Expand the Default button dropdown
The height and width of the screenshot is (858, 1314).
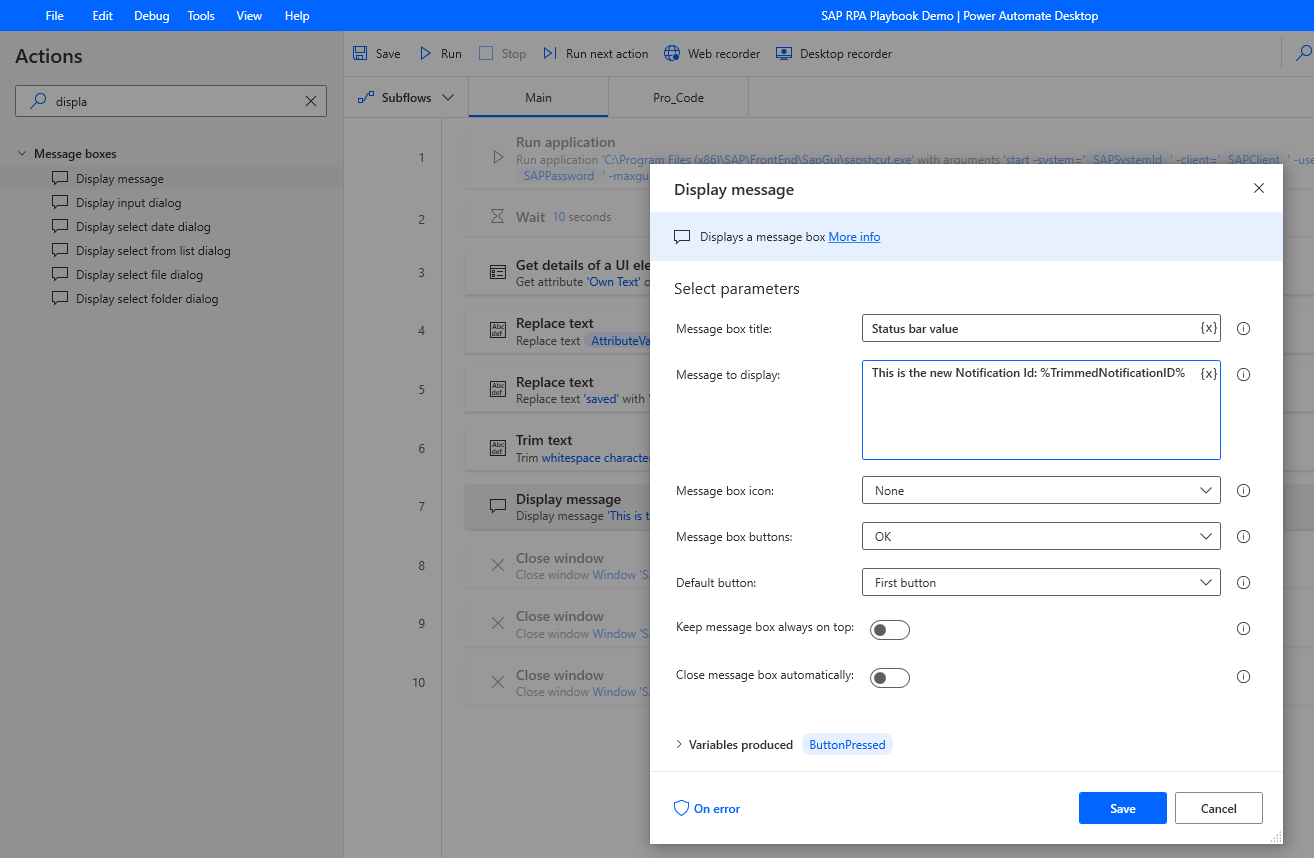[1041, 582]
